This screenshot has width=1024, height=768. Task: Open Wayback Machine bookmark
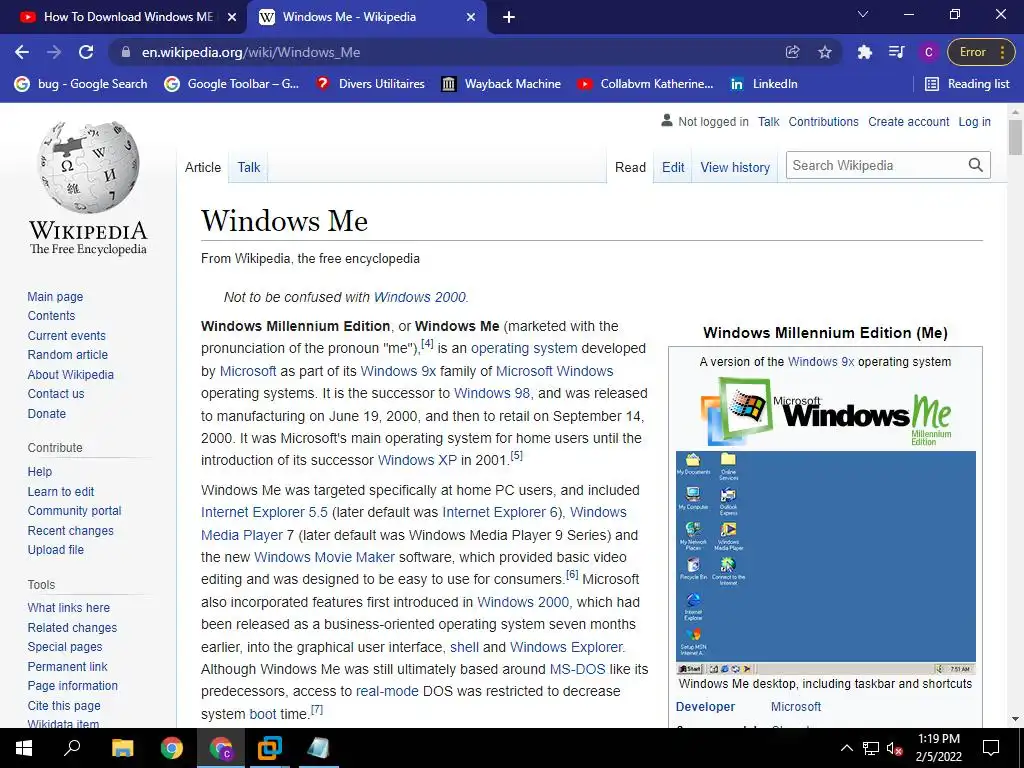click(x=502, y=84)
